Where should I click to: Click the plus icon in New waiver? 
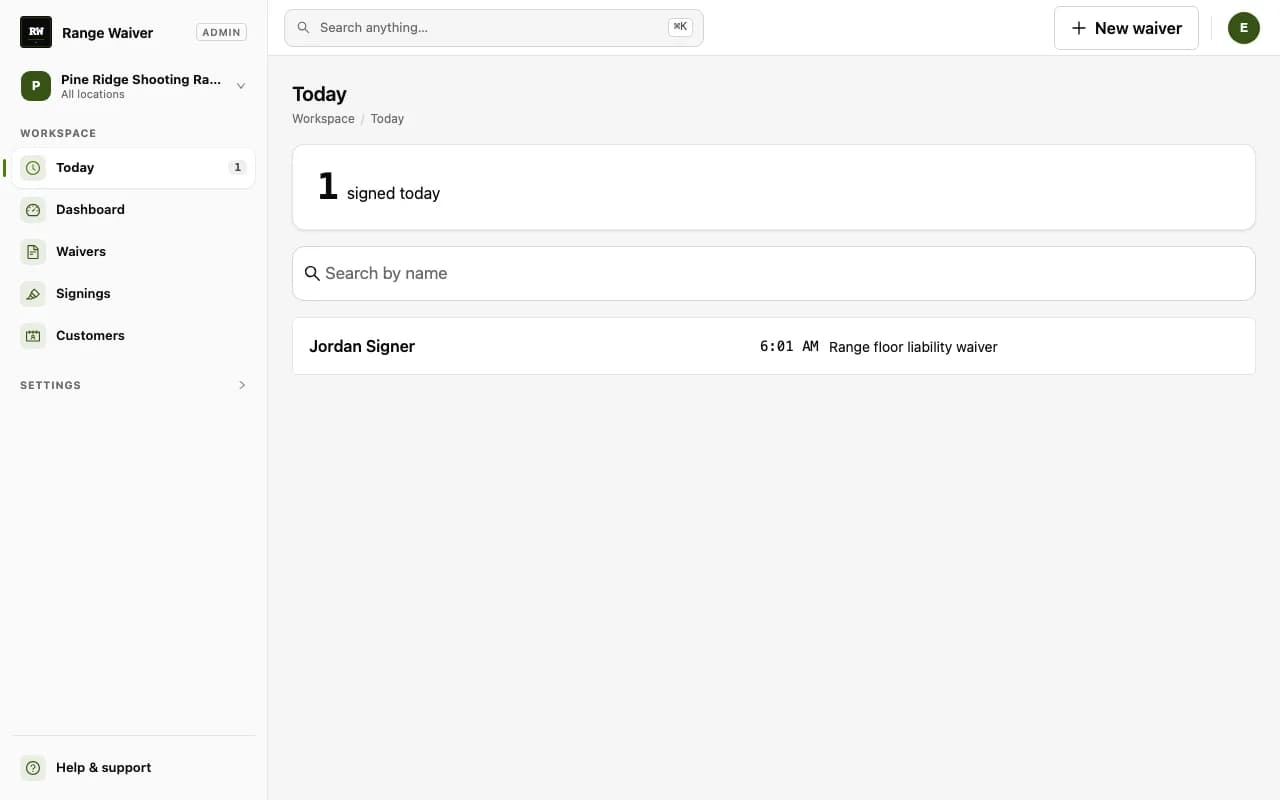point(1079,28)
